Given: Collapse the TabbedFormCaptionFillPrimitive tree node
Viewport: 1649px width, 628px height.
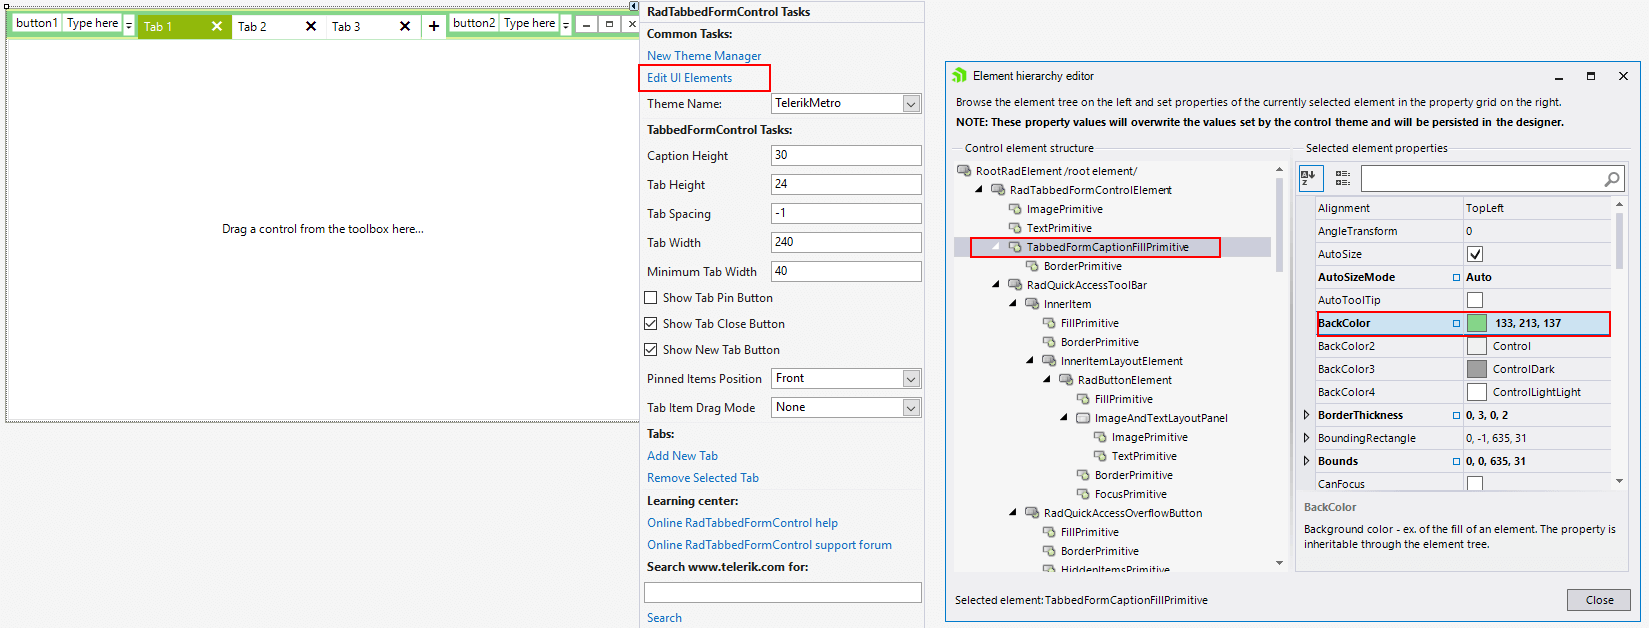Looking at the screenshot, I should pos(996,247).
